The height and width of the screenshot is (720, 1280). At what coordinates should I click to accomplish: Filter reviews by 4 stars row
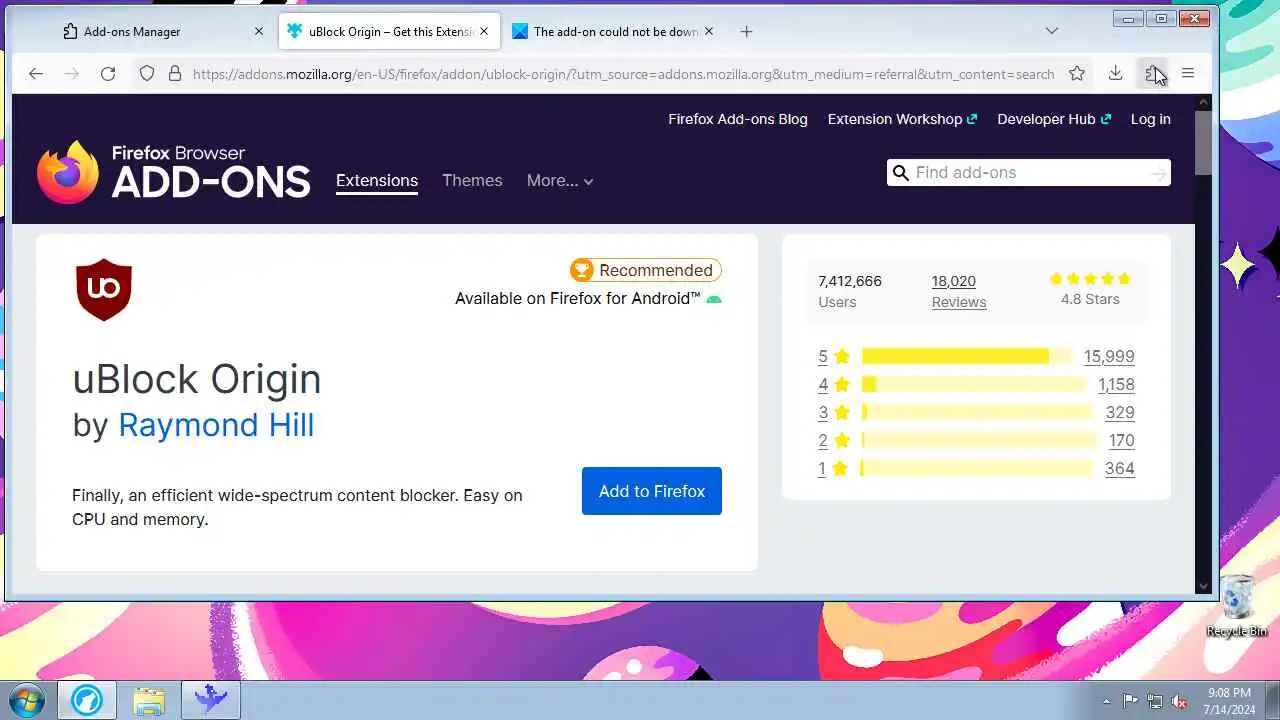point(976,384)
